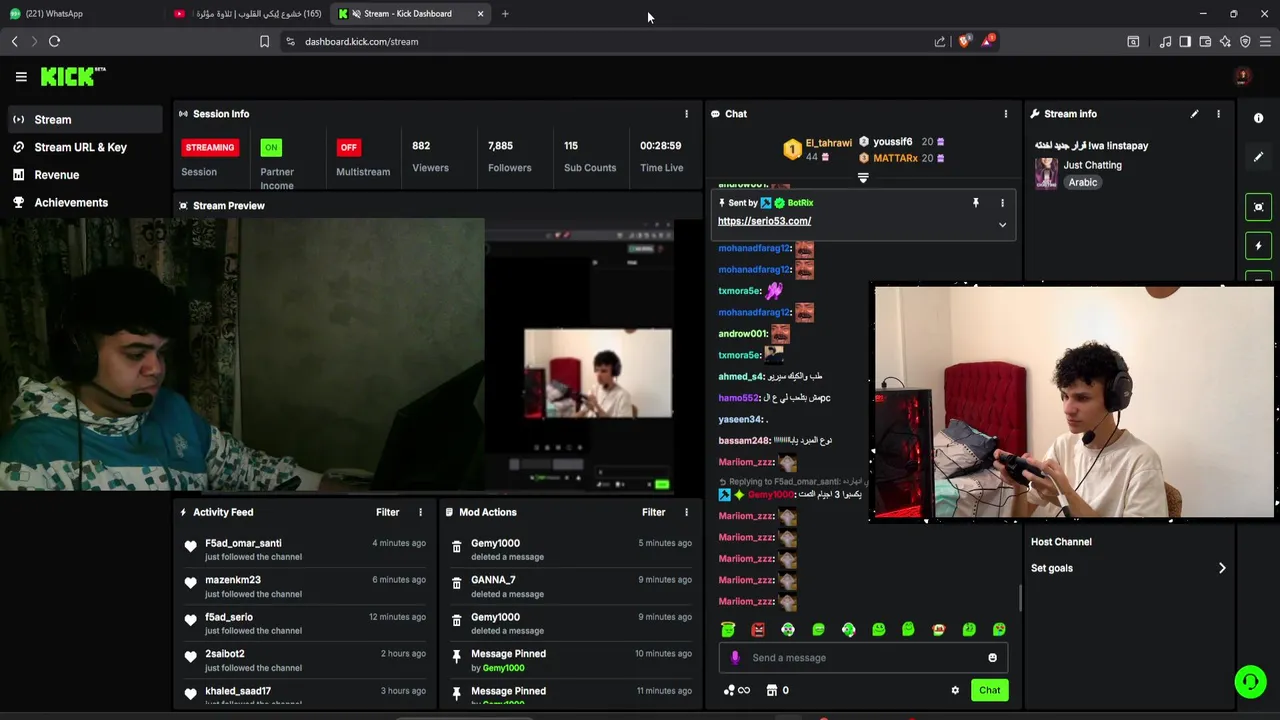Viewport: 1280px width, 720px height.
Task: Click the lightning bolt quick action button
Action: [x=1259, y=246]
